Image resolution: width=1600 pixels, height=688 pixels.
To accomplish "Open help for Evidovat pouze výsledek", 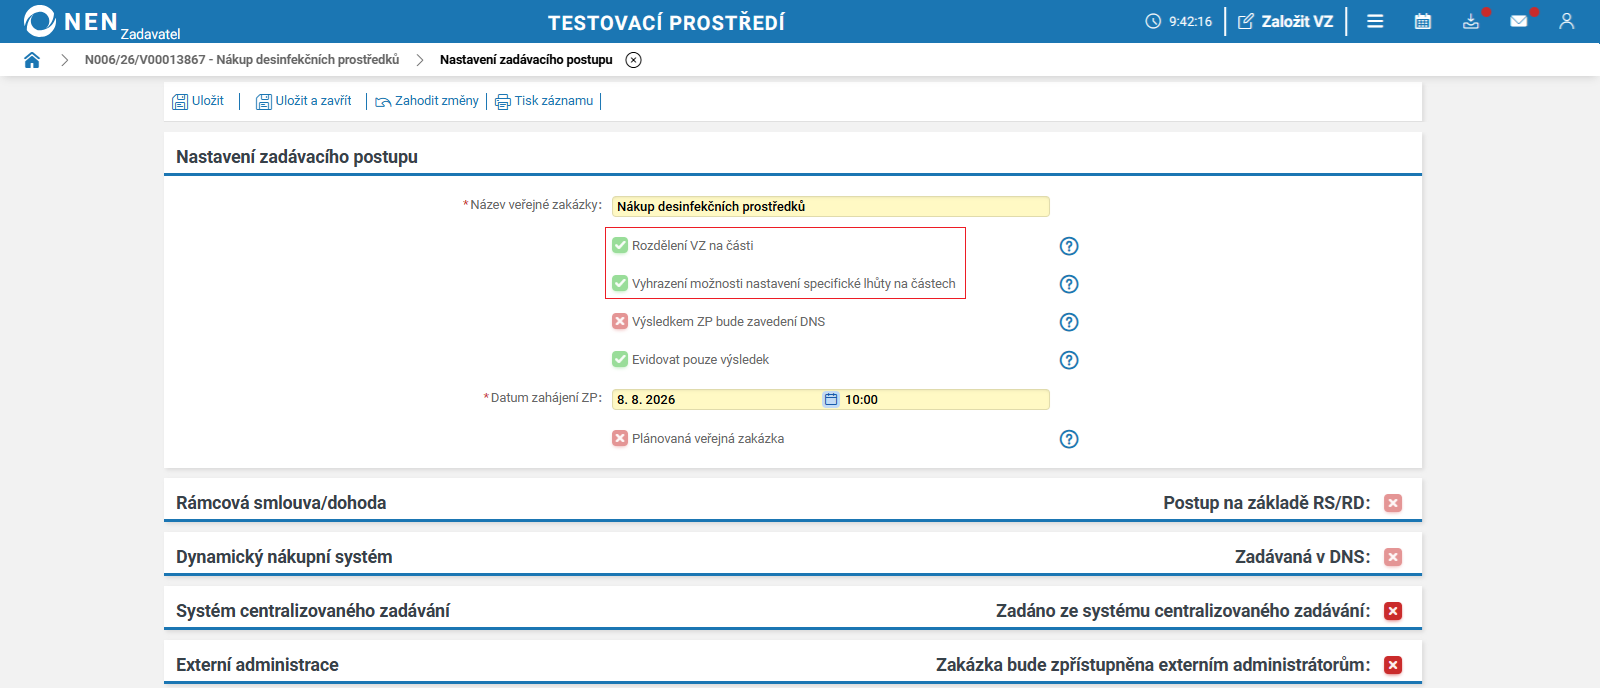I will pos(1069,360).
